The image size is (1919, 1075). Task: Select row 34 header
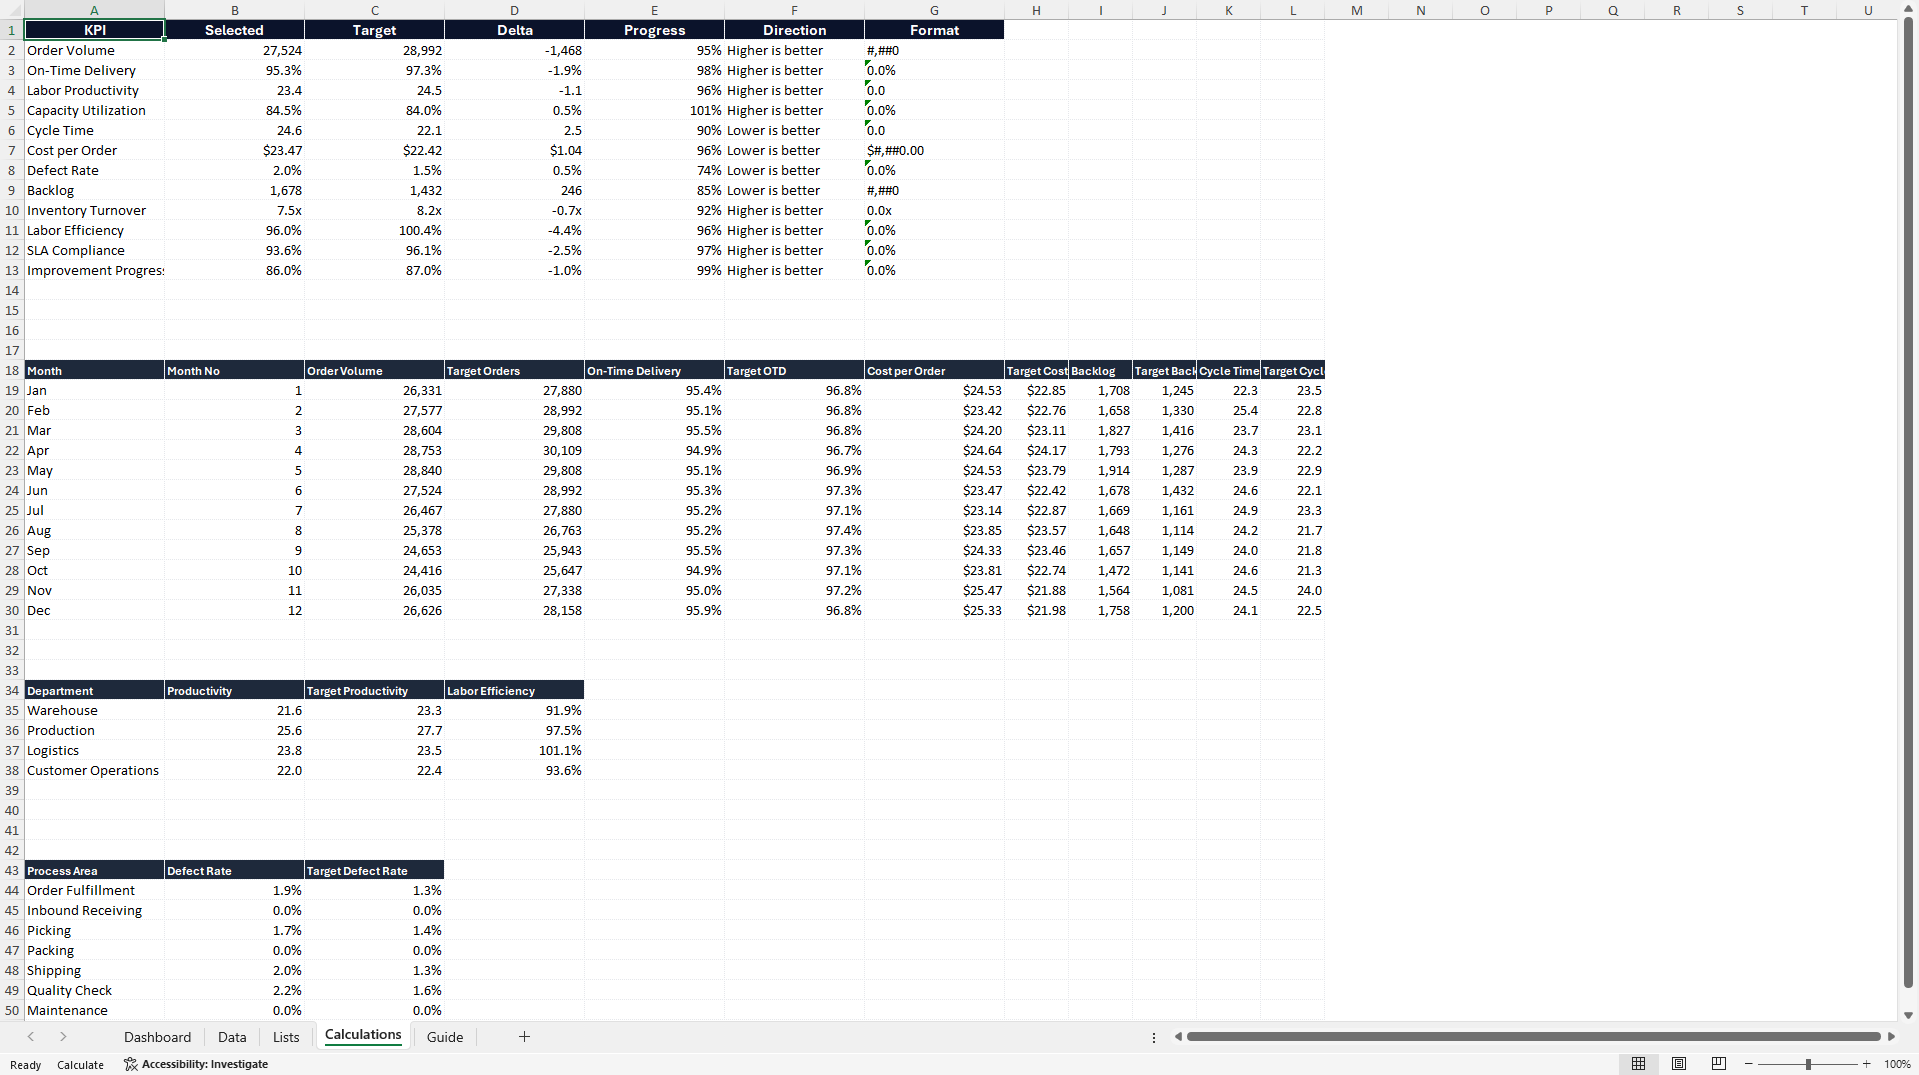pos(12,690)
